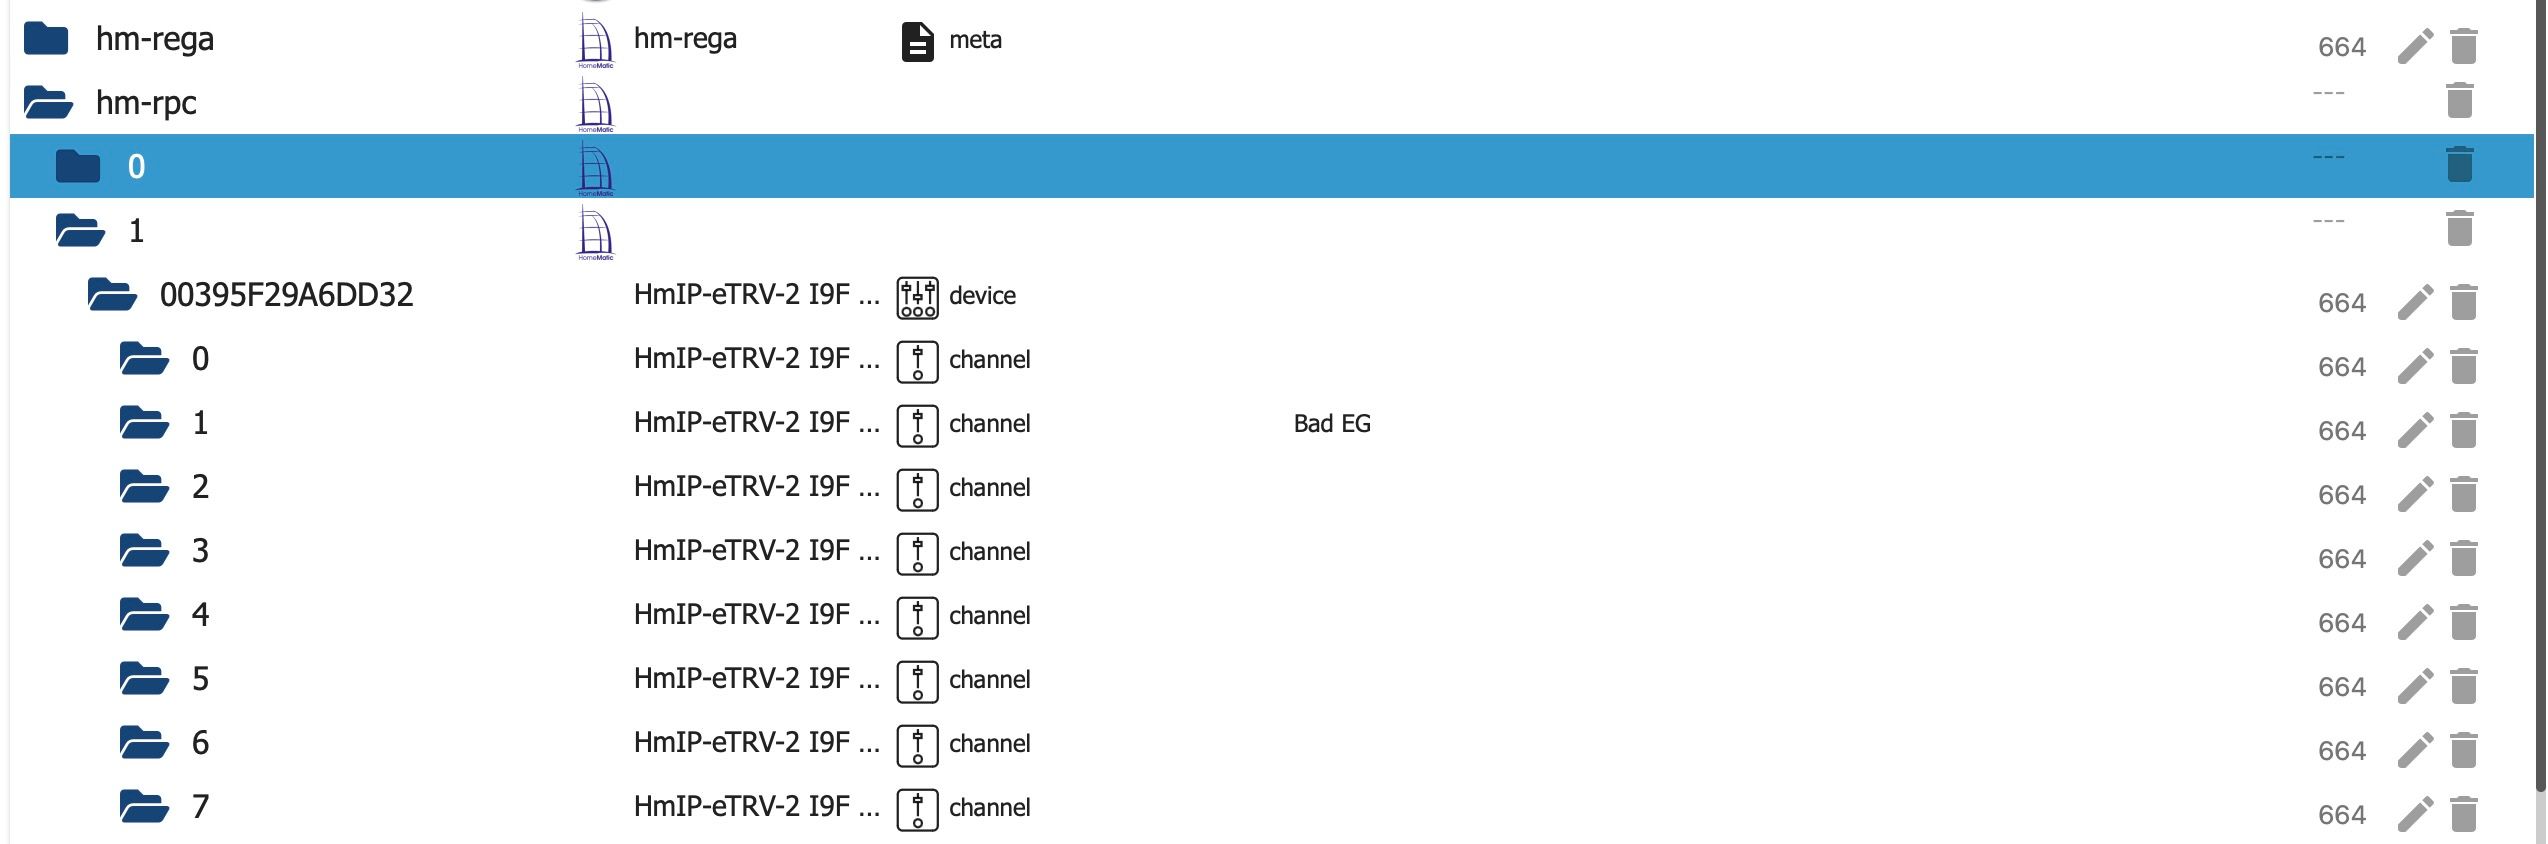Image resolution: width=2548 pixels, height=844 pixels.
Task: Edit device 00395F29A6DD32 with pencil icon
Action: click(x=2415, y=302)
